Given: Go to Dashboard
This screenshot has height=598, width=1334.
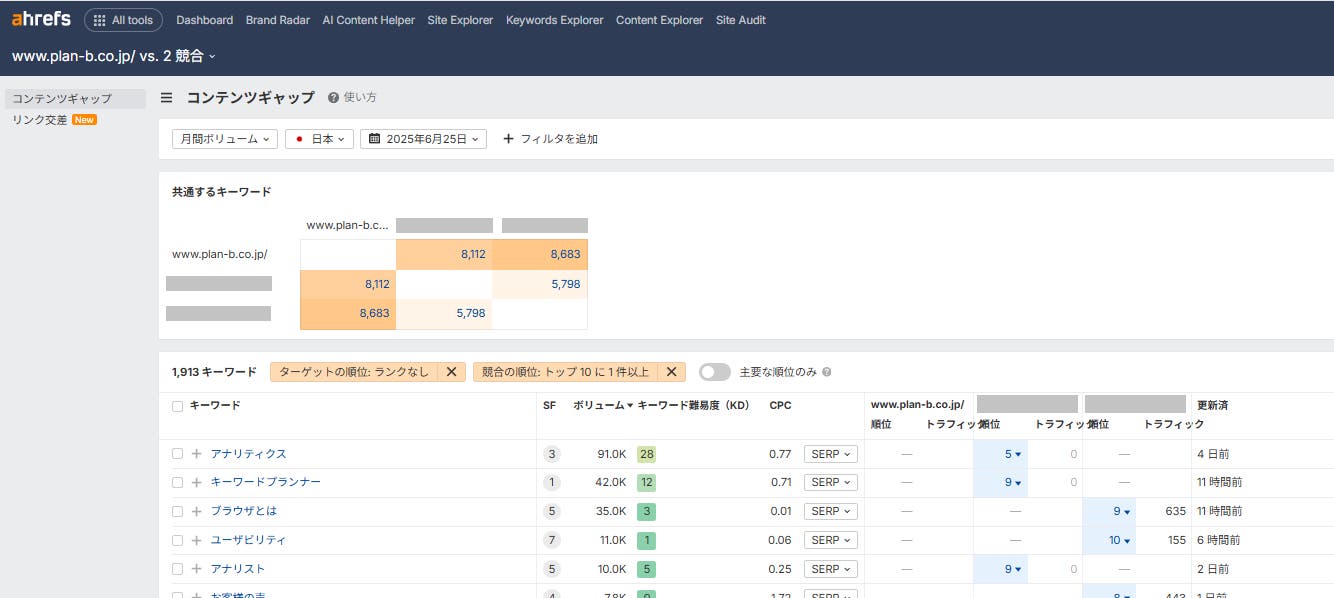Looking at the screenshot, I should click(x=204, y=20).
